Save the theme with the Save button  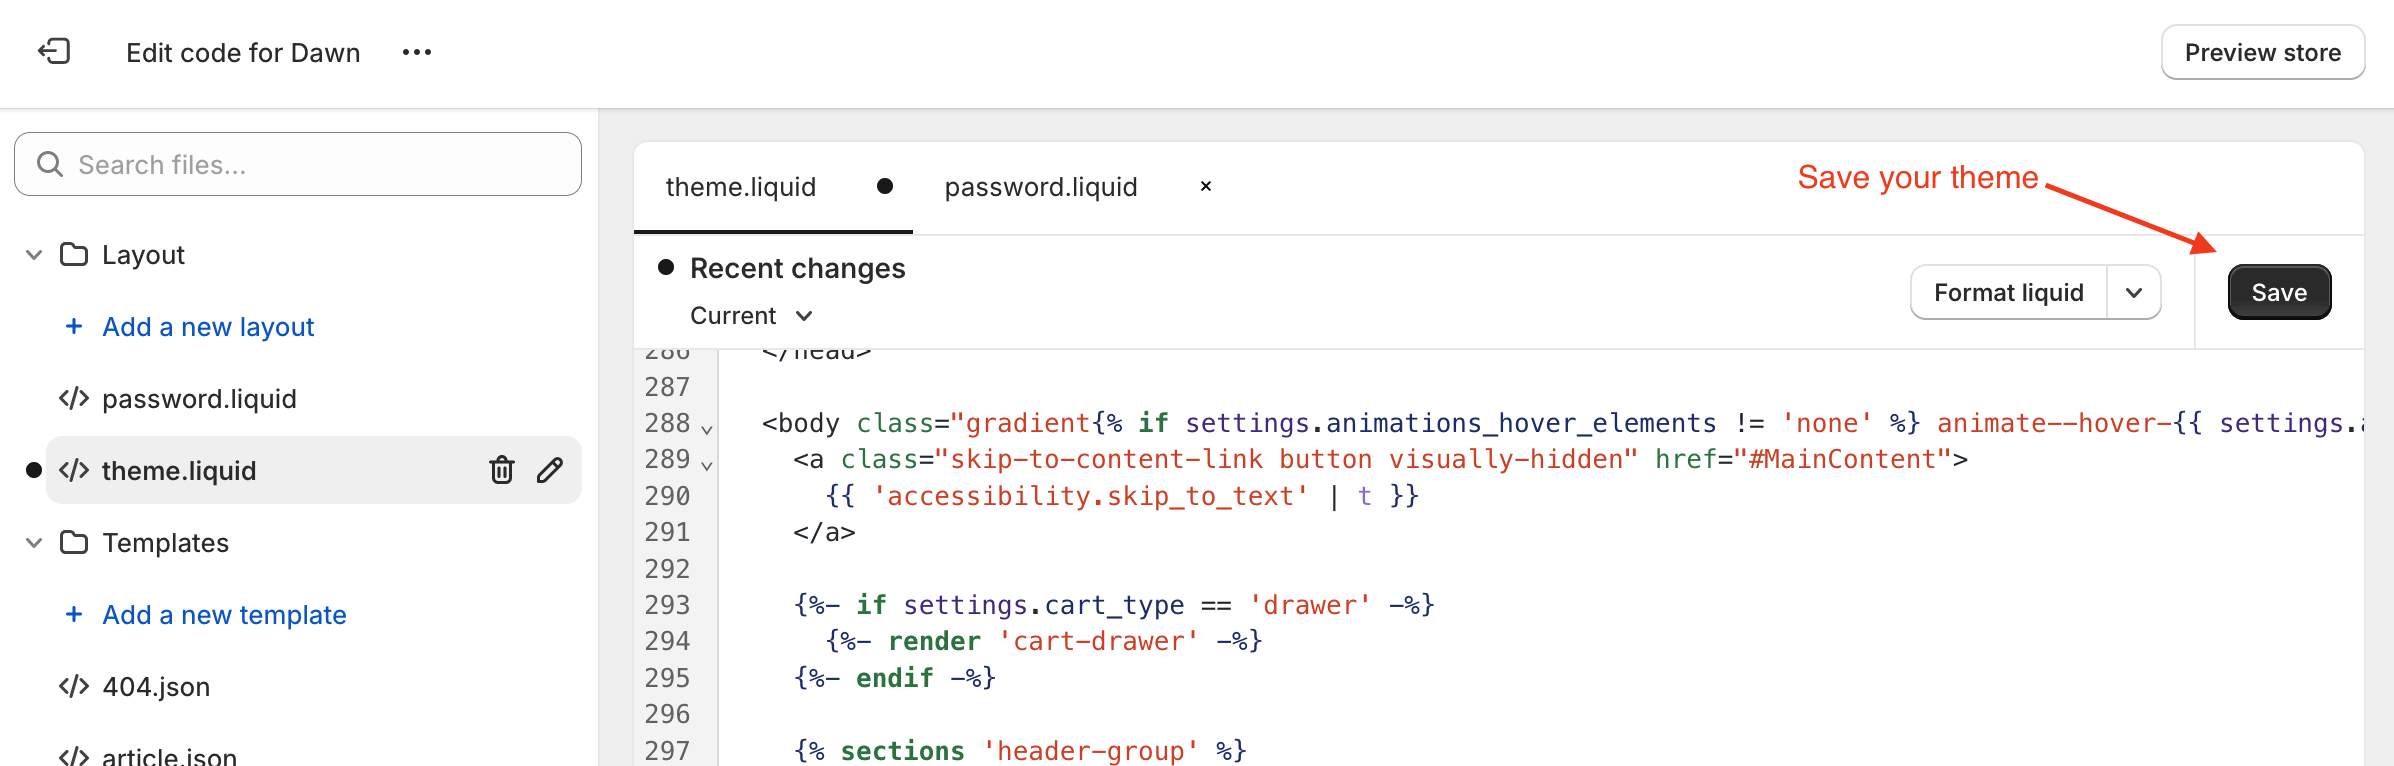coord(2279,293)
